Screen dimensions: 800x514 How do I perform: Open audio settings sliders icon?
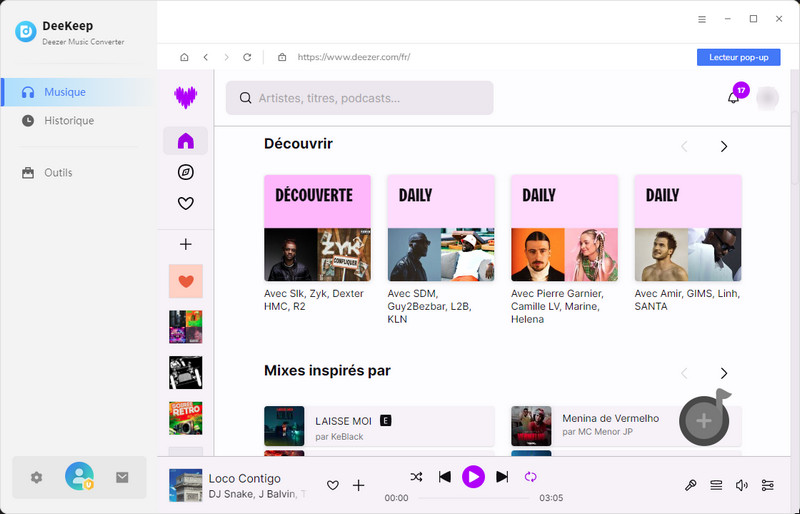point(767,485)
